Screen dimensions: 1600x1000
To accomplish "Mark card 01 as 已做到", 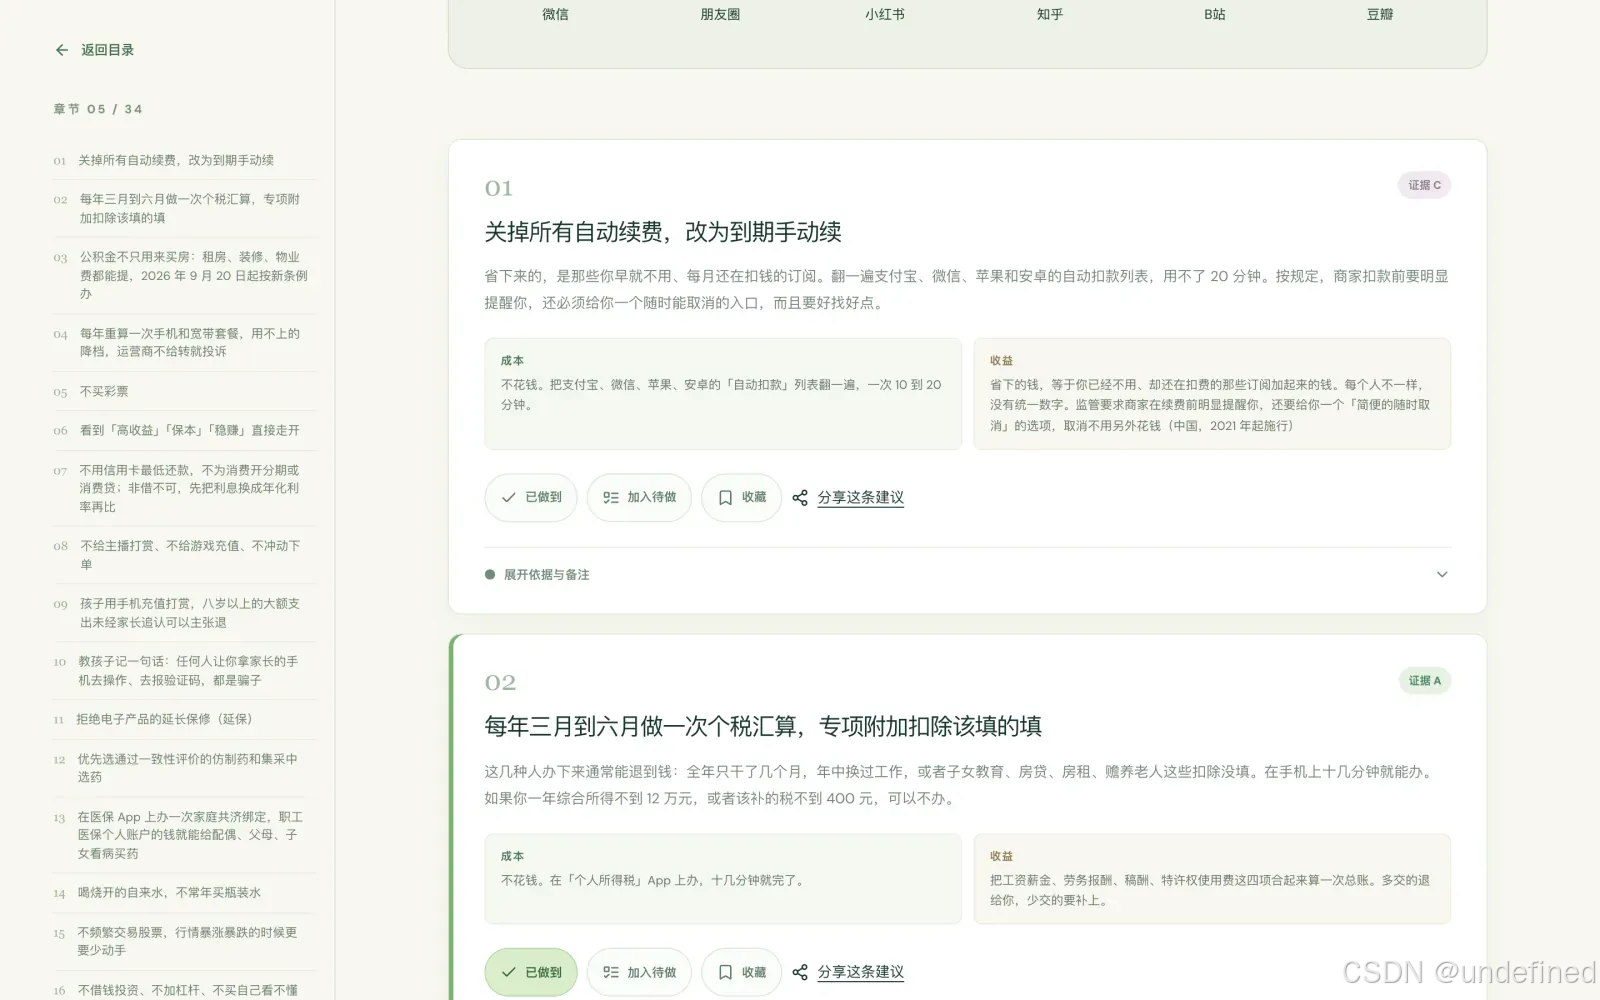I will click(x=531, y=497).
